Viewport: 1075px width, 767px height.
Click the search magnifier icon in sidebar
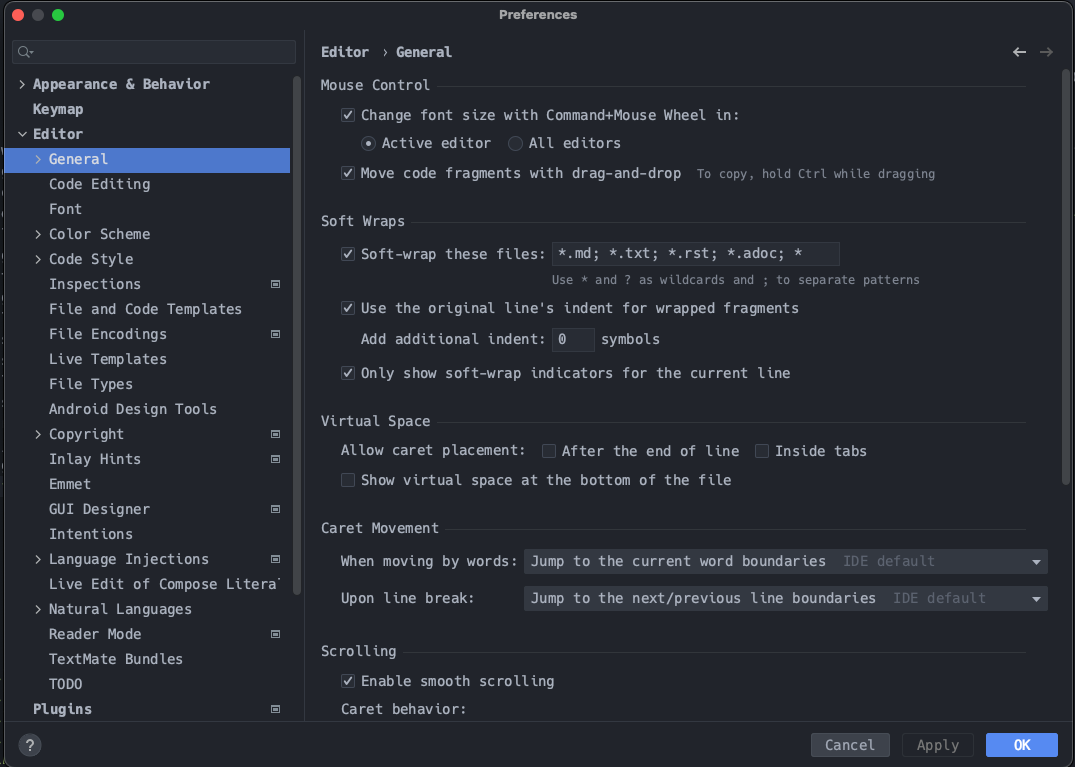[25, 52]
